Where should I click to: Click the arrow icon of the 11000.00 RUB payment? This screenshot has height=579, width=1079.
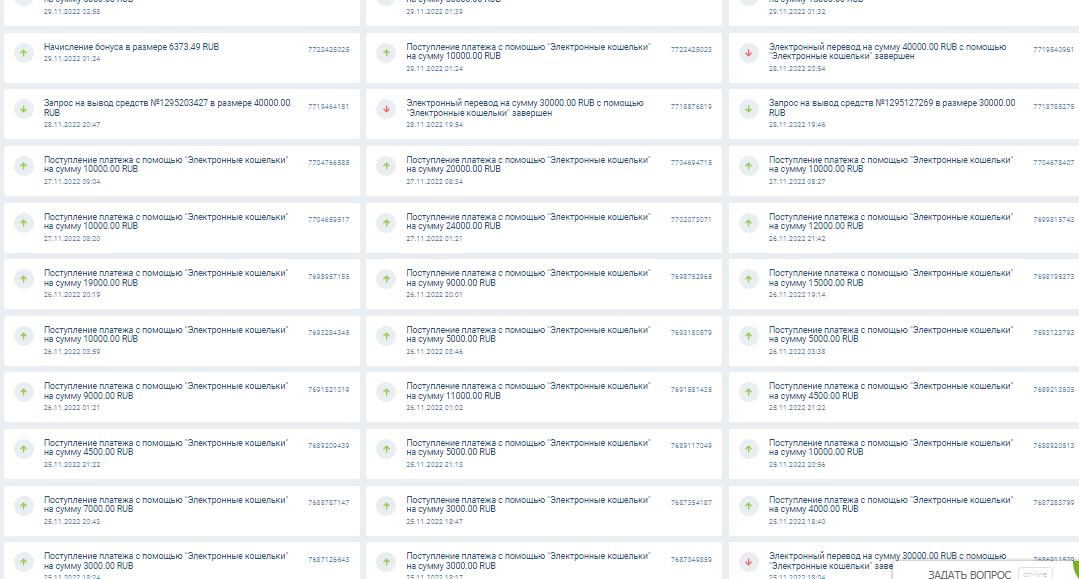coord(387,392)
